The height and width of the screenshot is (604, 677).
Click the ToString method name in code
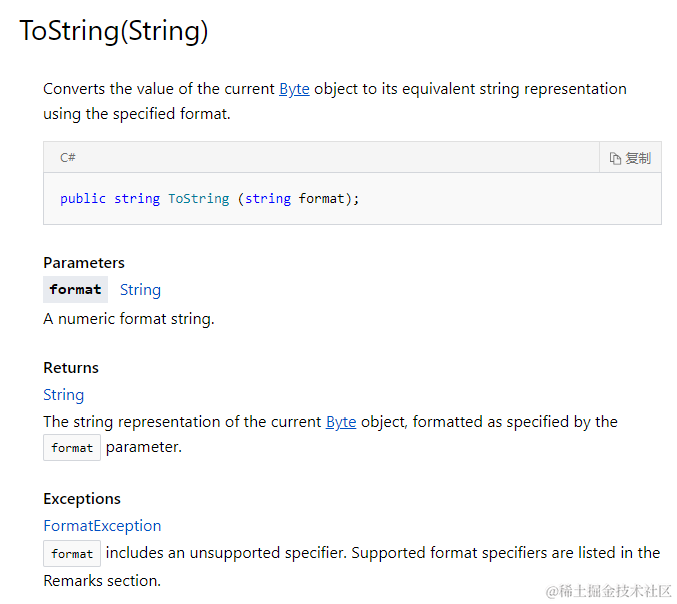click(x=198, y=199)
